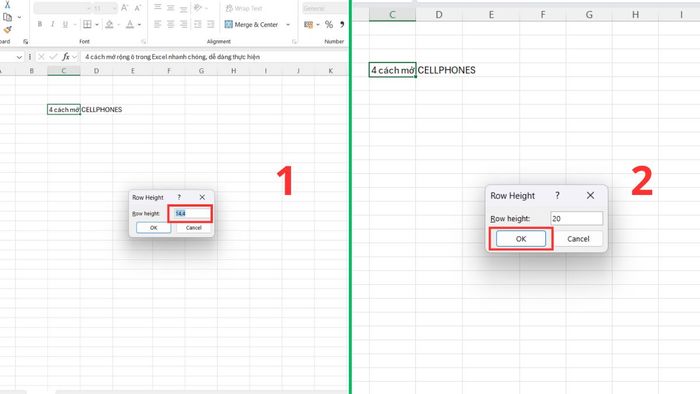Click Decrease Indent icon
Viewport: 700px width, 394px height.
(198, 24)
